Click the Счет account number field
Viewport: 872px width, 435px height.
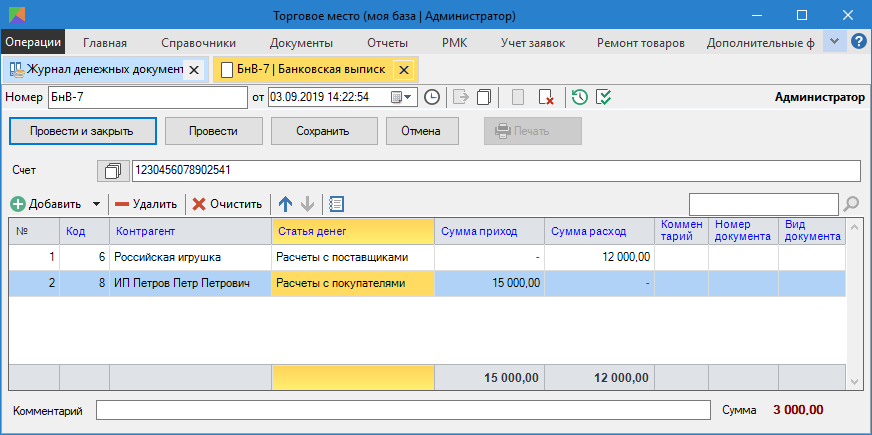(496, 171)
